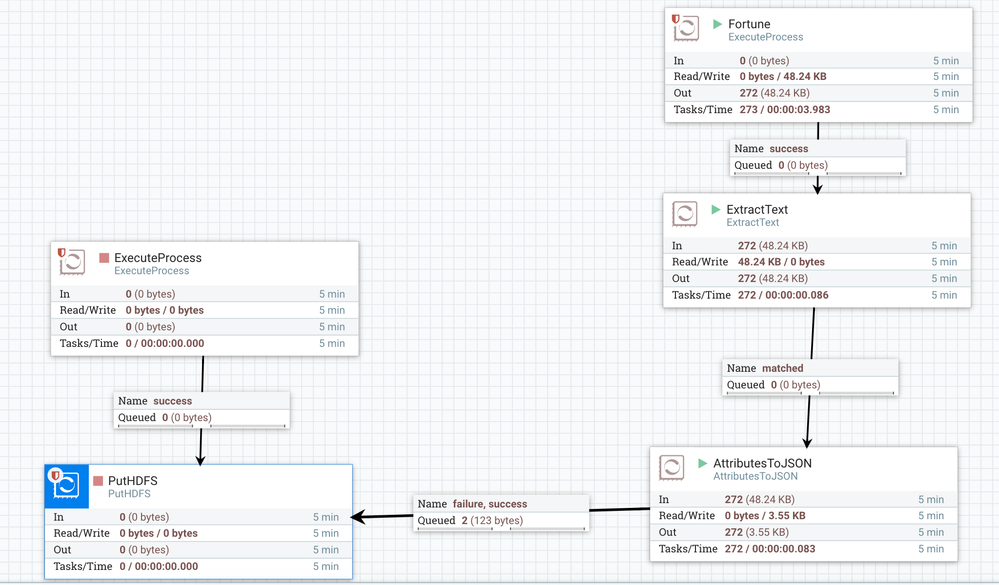Image resolution: width=999 pixels, height=585 pixels.
Task: Click the blue PutHDFS processor icon
Action: click(x=66, y=486)
